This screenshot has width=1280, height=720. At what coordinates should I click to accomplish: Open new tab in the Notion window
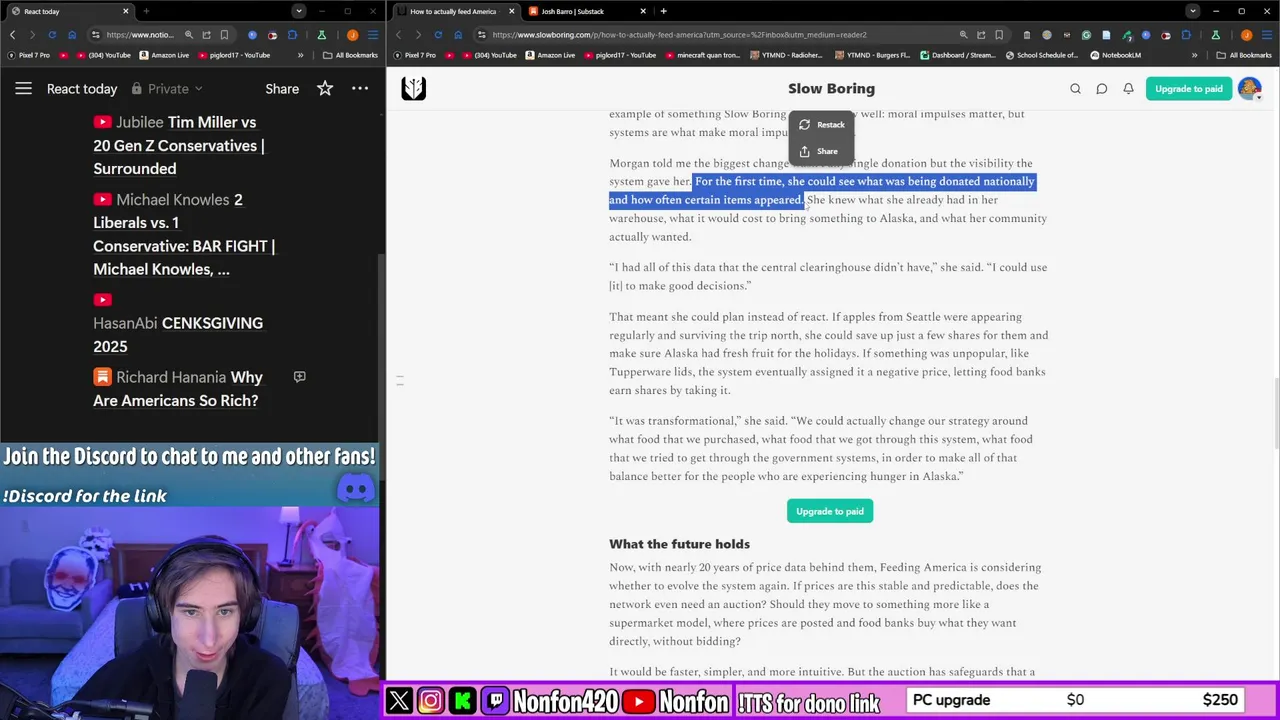pyautogui.click(x=146, y=11)
